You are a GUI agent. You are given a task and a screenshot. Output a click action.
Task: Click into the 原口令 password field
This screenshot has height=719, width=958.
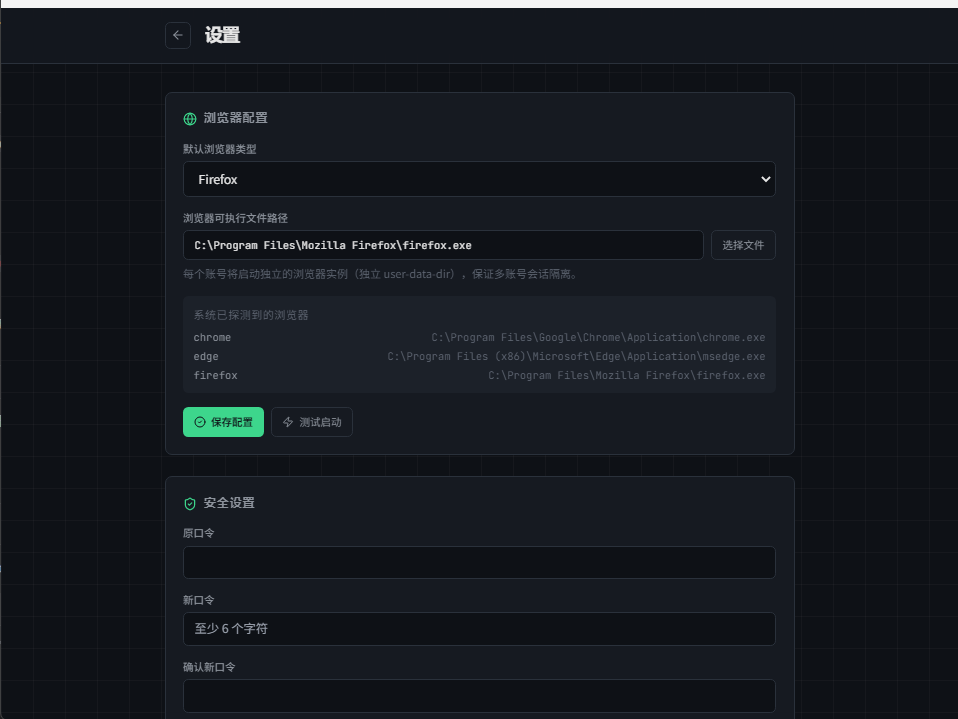[x=479, y=562]
